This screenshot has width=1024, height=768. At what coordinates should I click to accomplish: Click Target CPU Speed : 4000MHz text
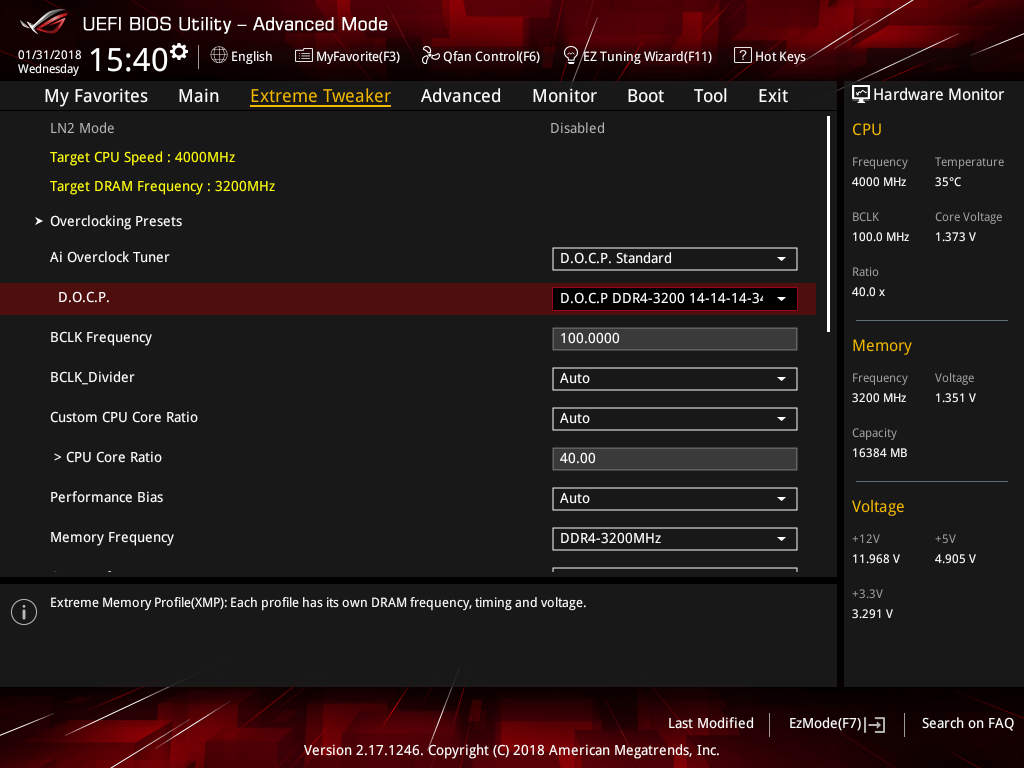tap(142, 157)
